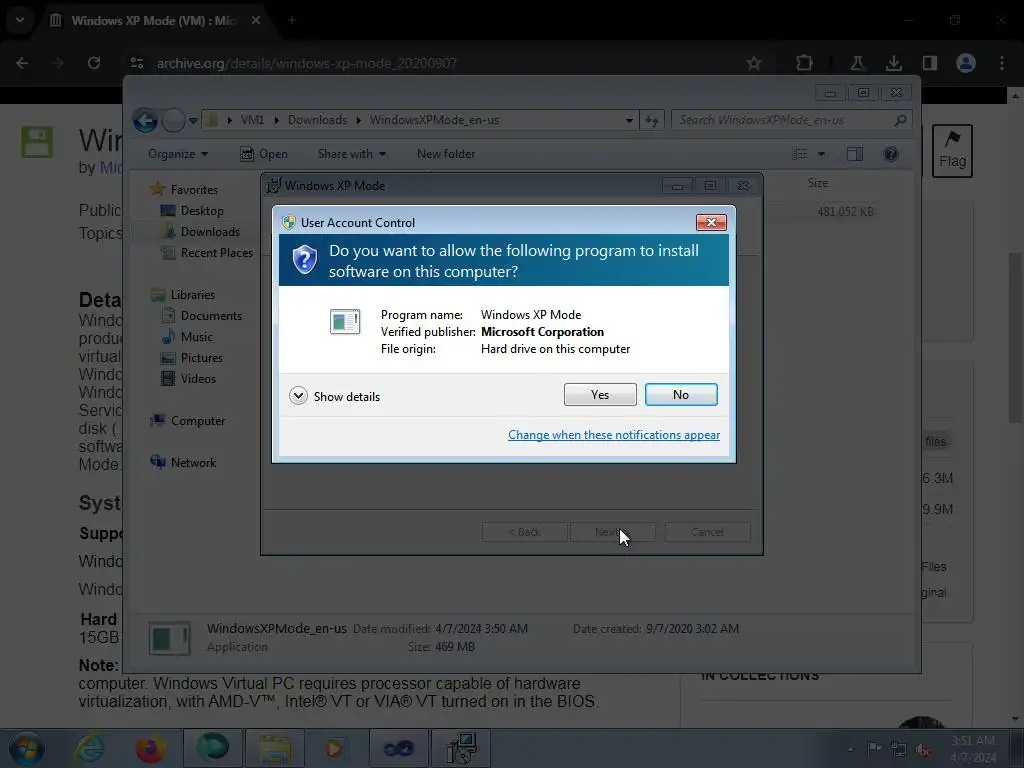Click the Flag button on archive page
The width and height of the screenshot is (1024, 768).
pos(952,151)
